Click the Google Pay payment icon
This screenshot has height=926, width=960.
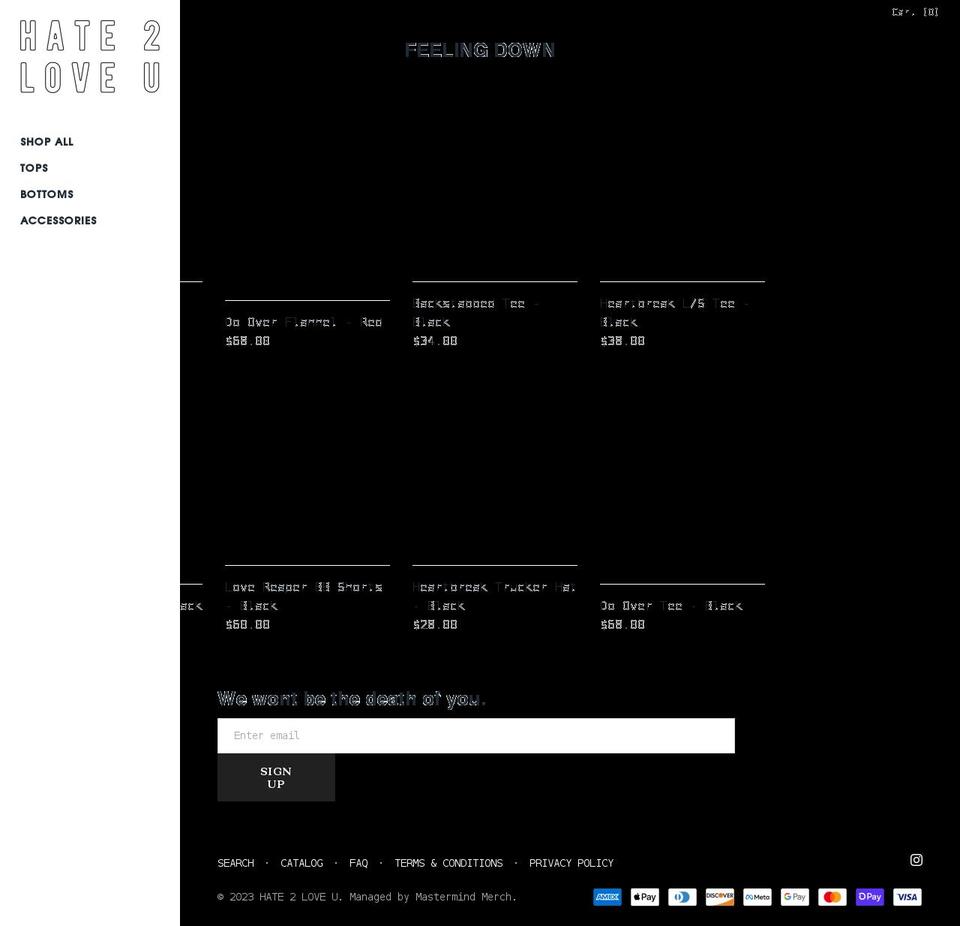pos(795,897)
